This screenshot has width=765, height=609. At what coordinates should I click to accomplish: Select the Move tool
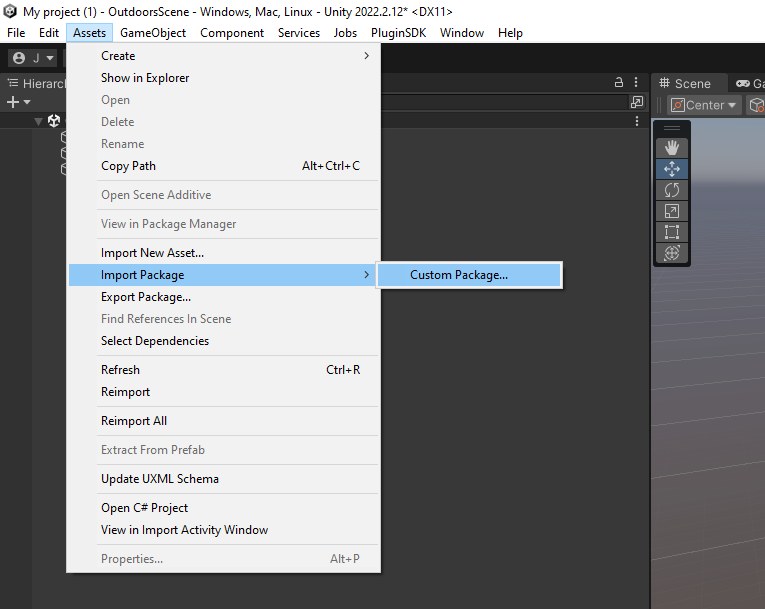coord(671,169)
